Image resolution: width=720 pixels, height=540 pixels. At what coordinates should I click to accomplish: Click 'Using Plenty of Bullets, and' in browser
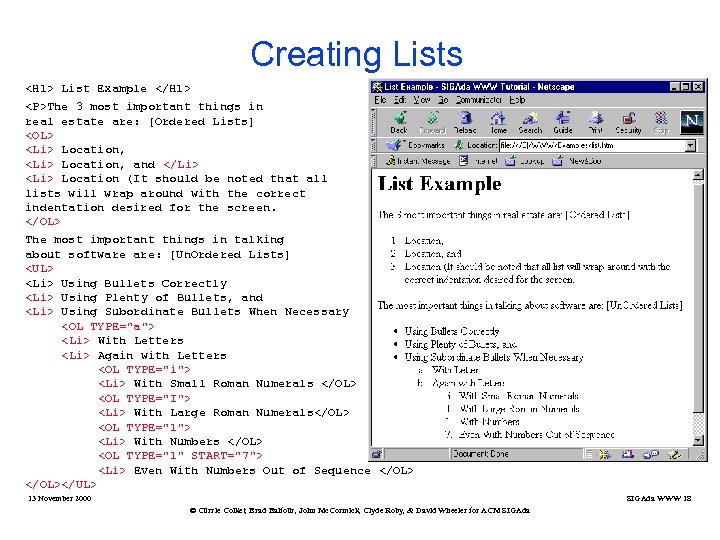click(x=461, y=344)
